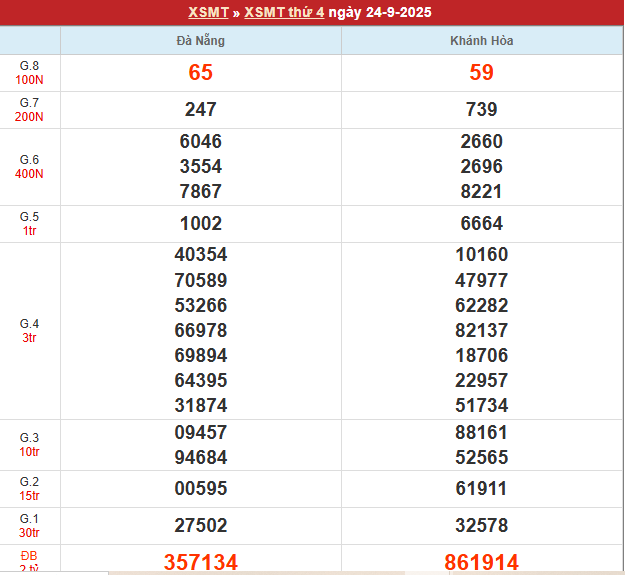625x575 pixels.
Task: Click the G.2 number 00595
Action: pos(200,489)
